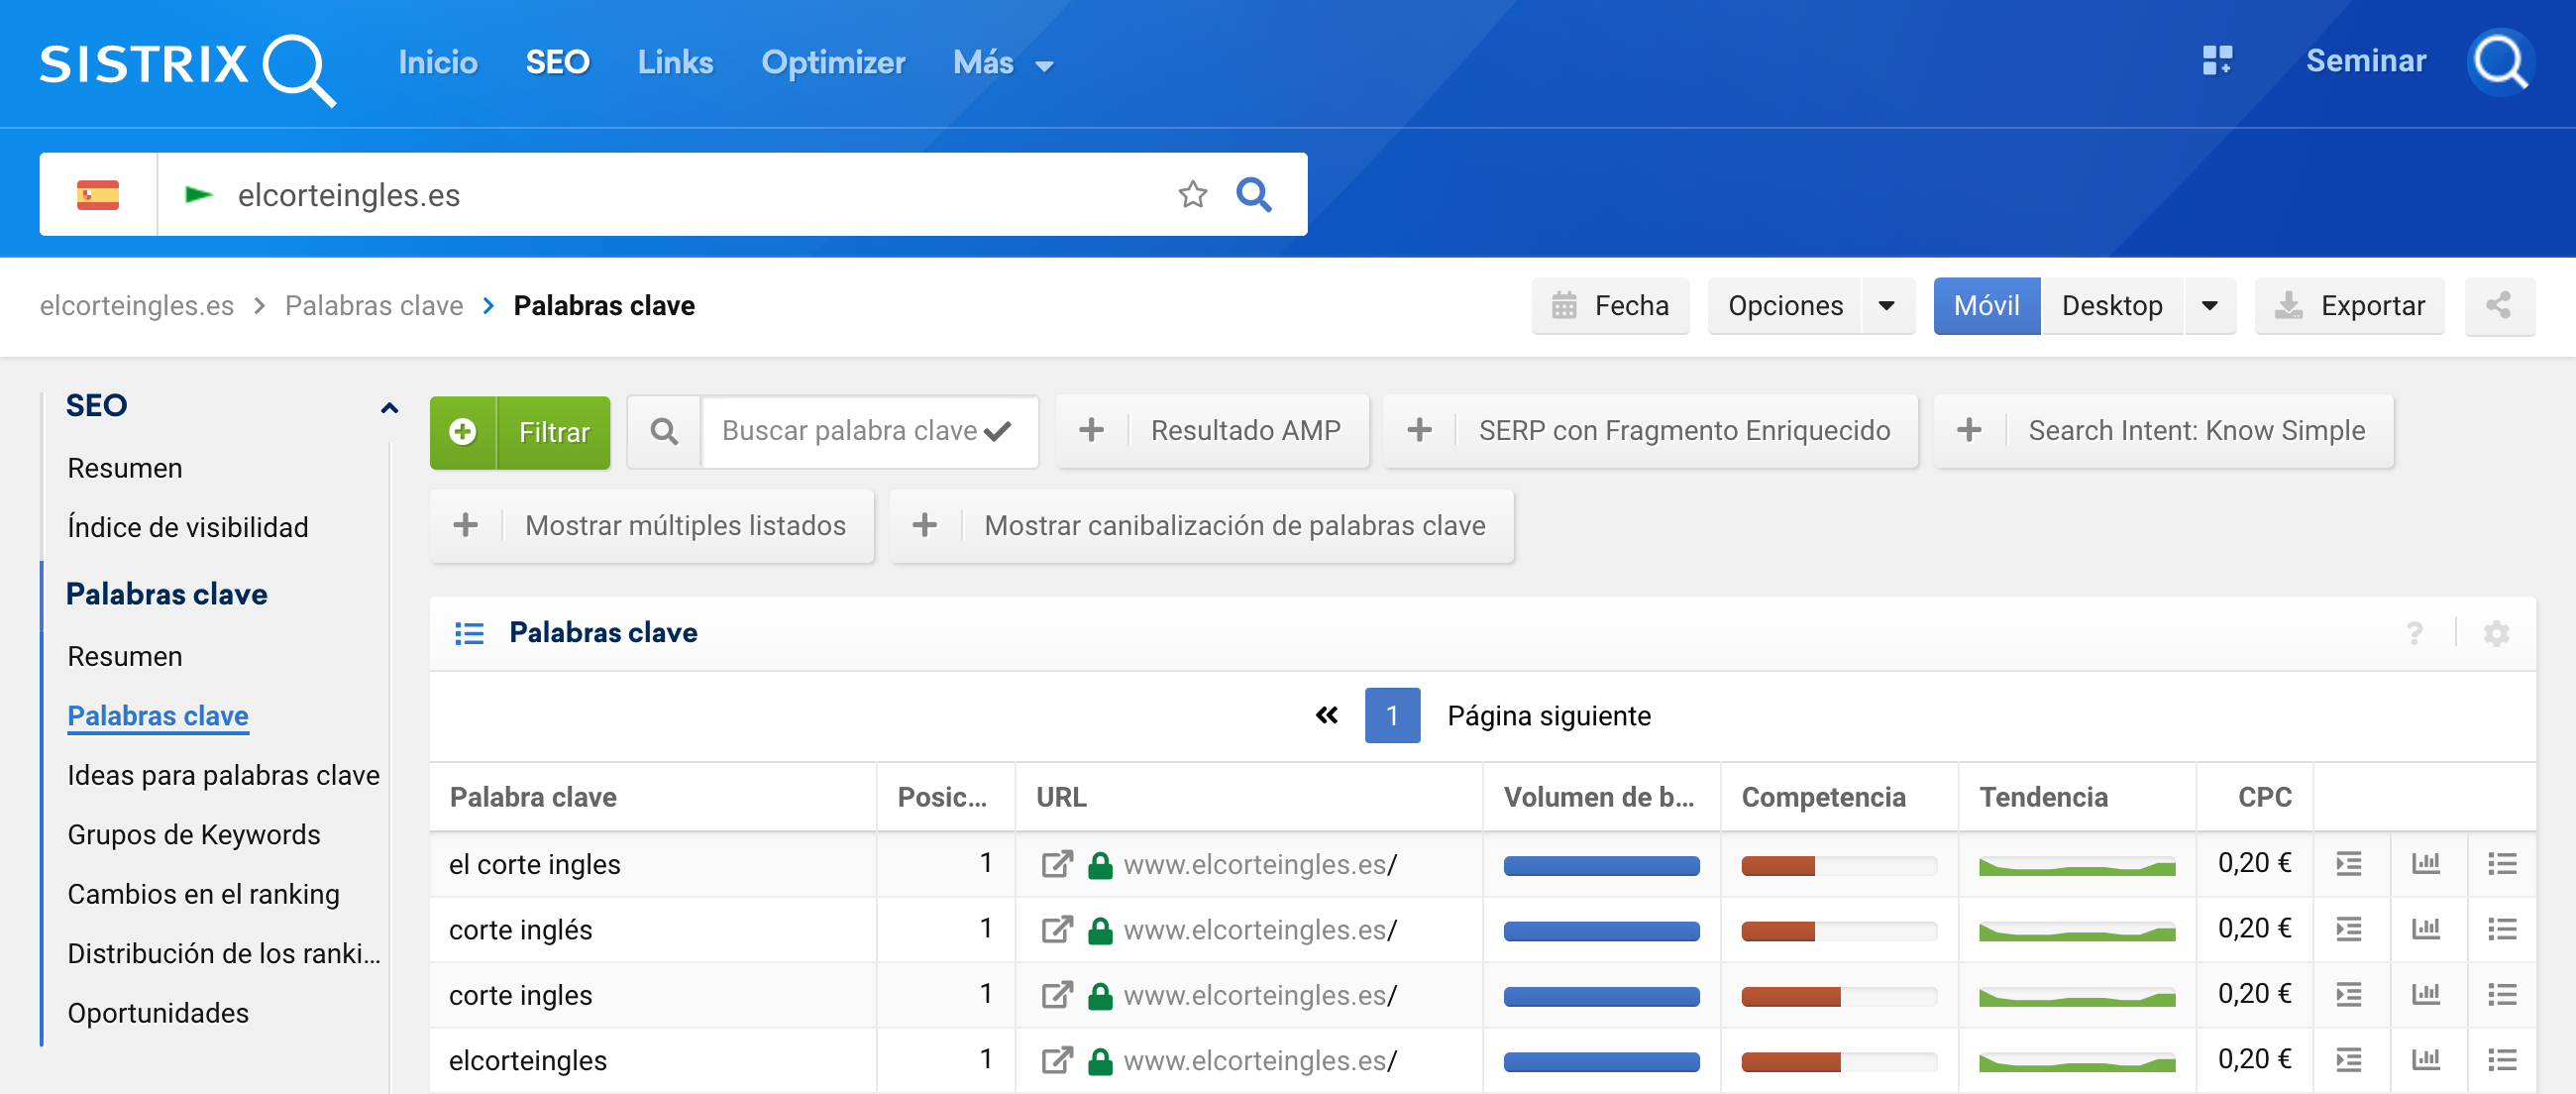Open Grupos de Keywords in sidebar
The width and height of the screenshot is (2576, 1094).
[194, 835]
